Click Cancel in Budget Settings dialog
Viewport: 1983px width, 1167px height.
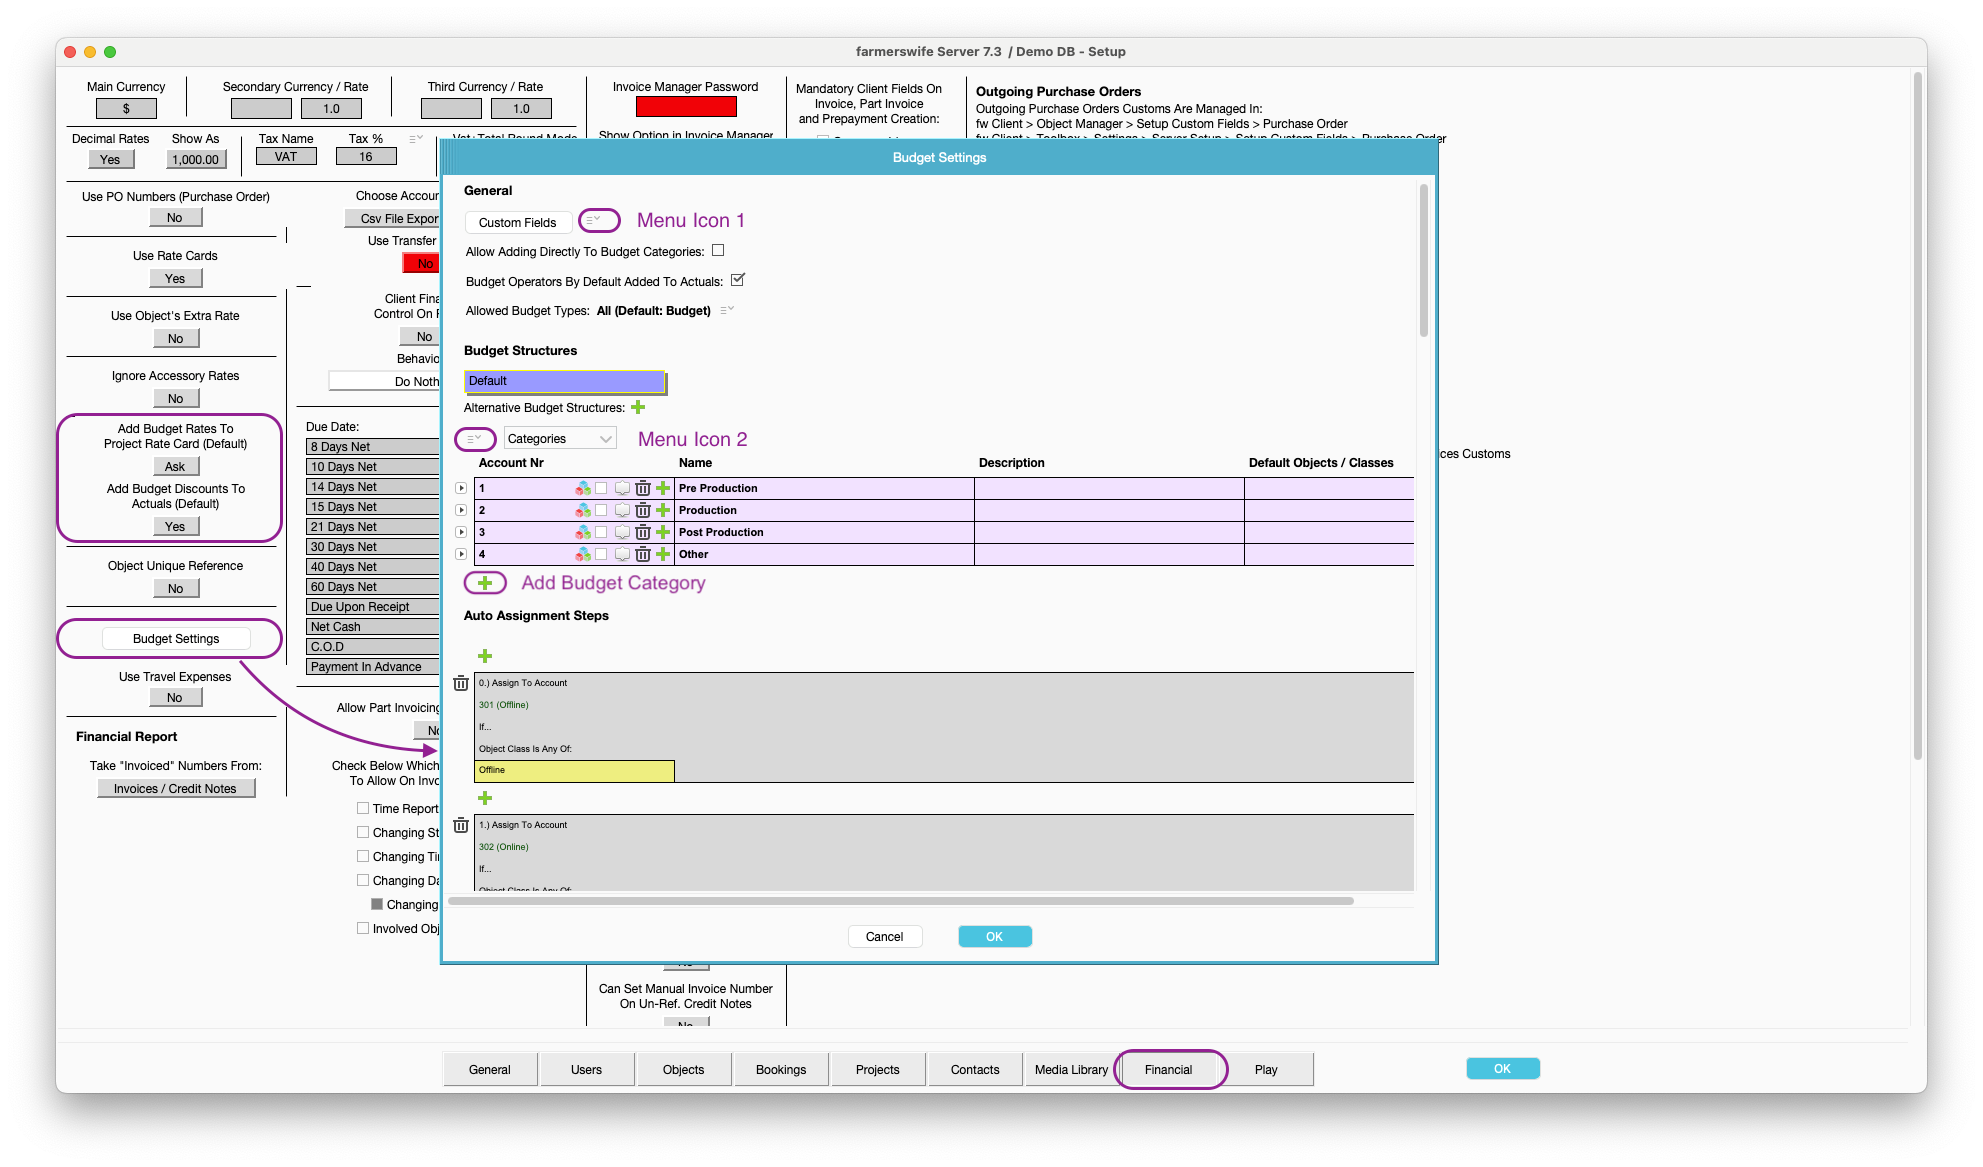point(884,937)
